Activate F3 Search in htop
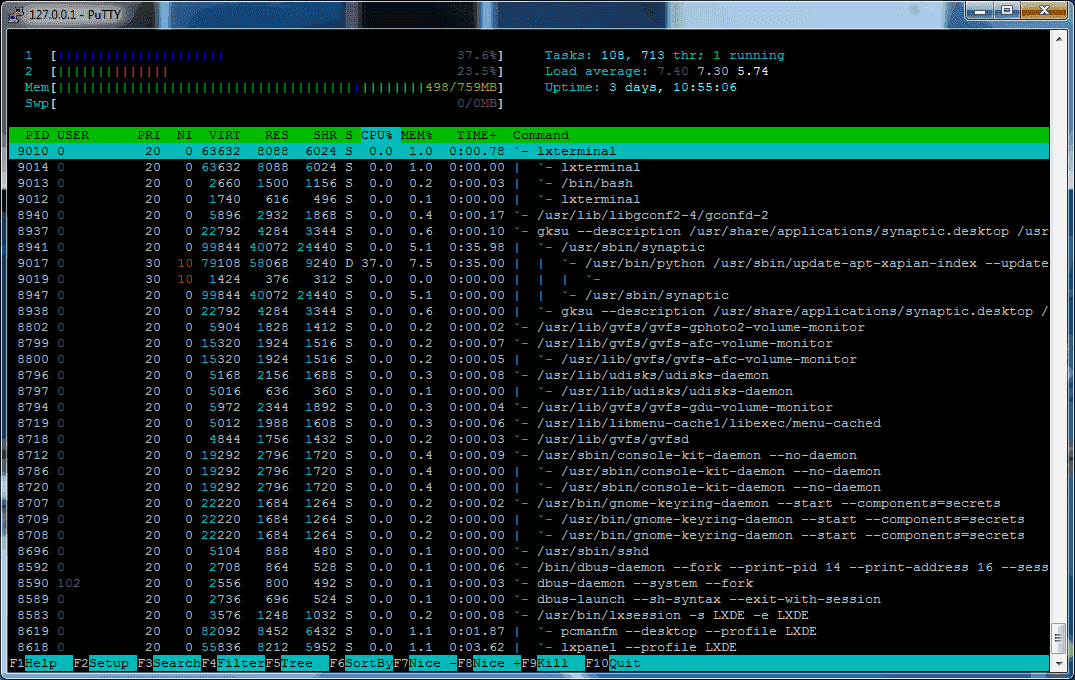The image size is (1075, 680). pyautogui.click(x=169, y=663)
